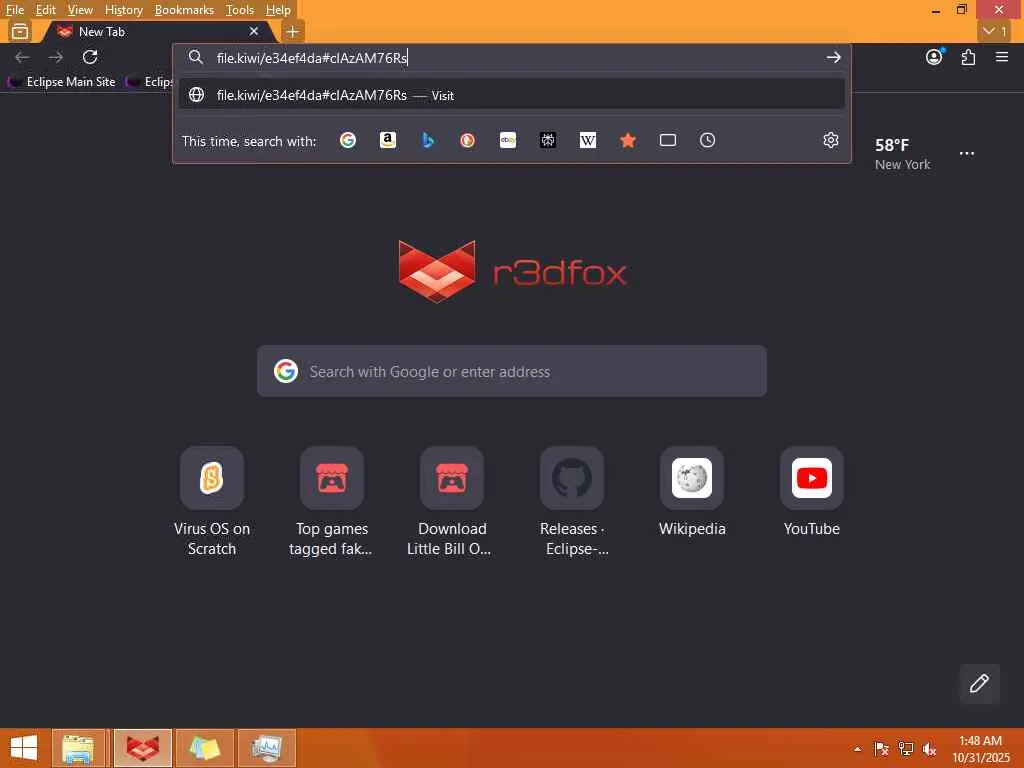Search bookmarks via the star icon
1024x768 pixels.
tap(628, 140)
